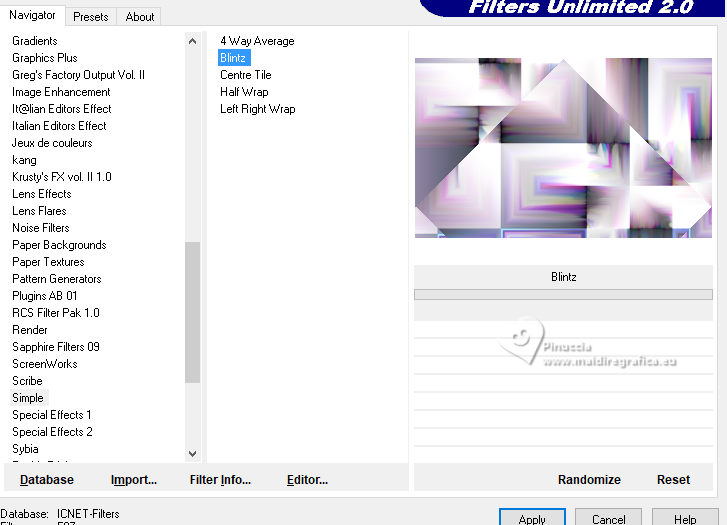The width and height of the screenshot is (727, 525).
Task: Select Sapphire Filters 09 category
Action: tap(56, 347)
